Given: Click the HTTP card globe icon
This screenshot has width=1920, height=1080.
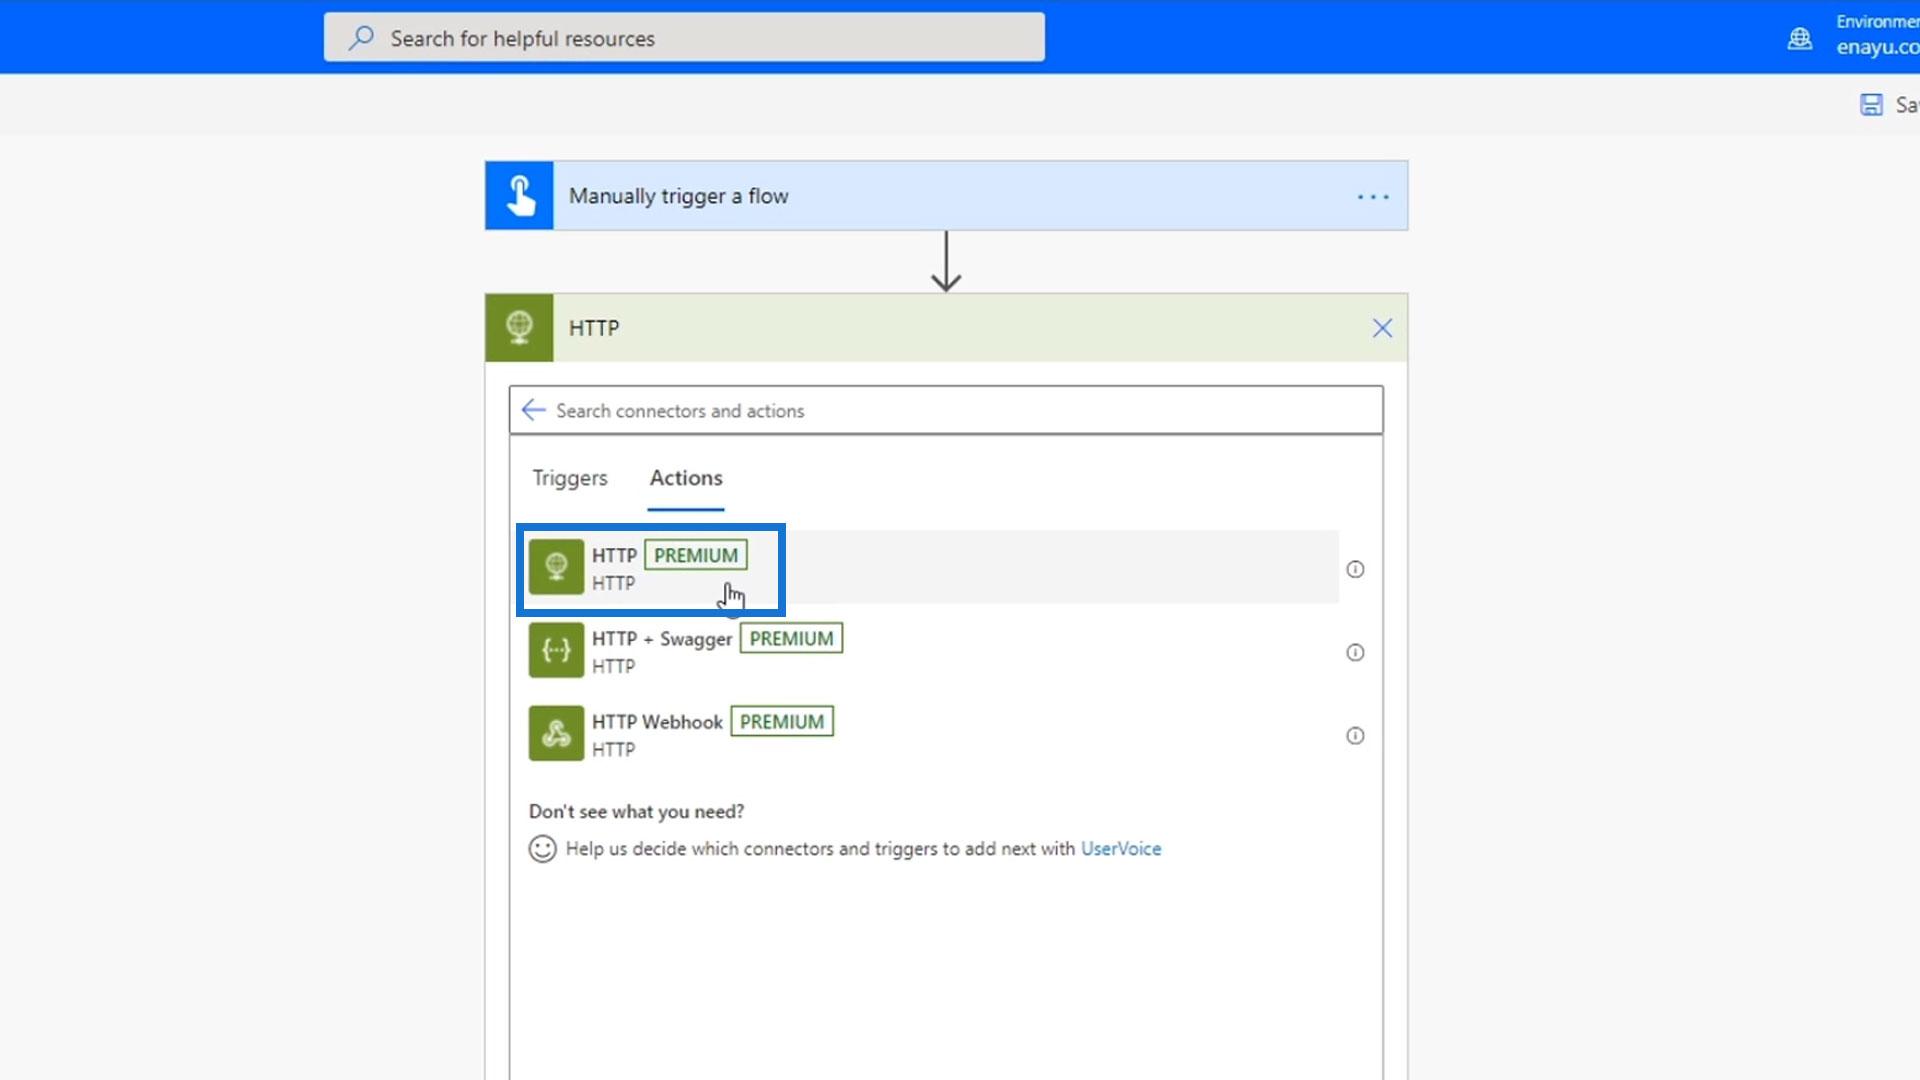Looking at the screenshot, I should point(519,328).
